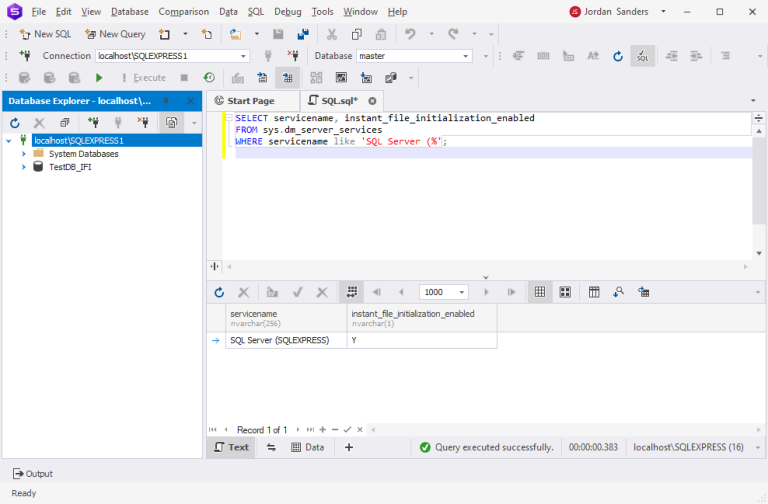Open the Comparison menu
Screen dimensions: 768x504
[x=184, y=12]
